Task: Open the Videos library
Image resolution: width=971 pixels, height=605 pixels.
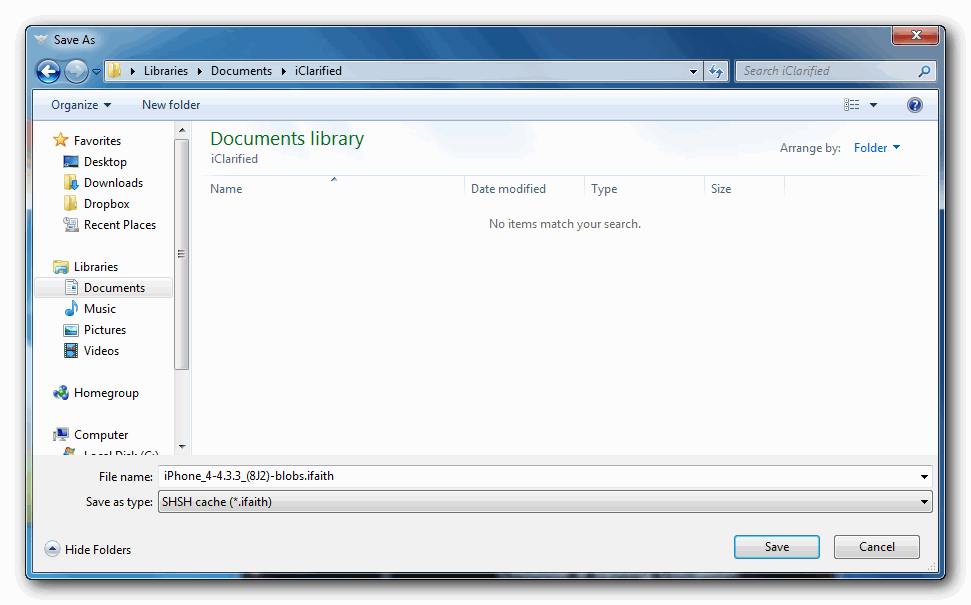Action: tap(102, 351)
